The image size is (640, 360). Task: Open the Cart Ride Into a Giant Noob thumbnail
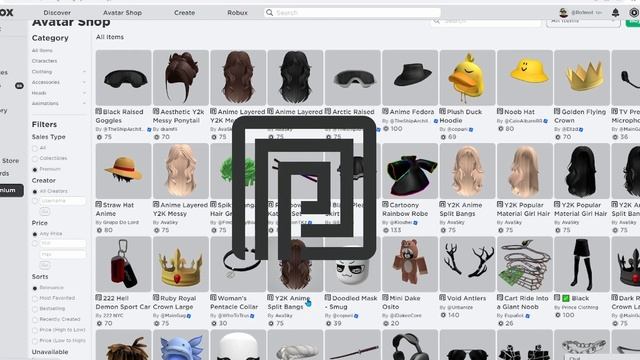pyautogui.click(x=524, y=264)
